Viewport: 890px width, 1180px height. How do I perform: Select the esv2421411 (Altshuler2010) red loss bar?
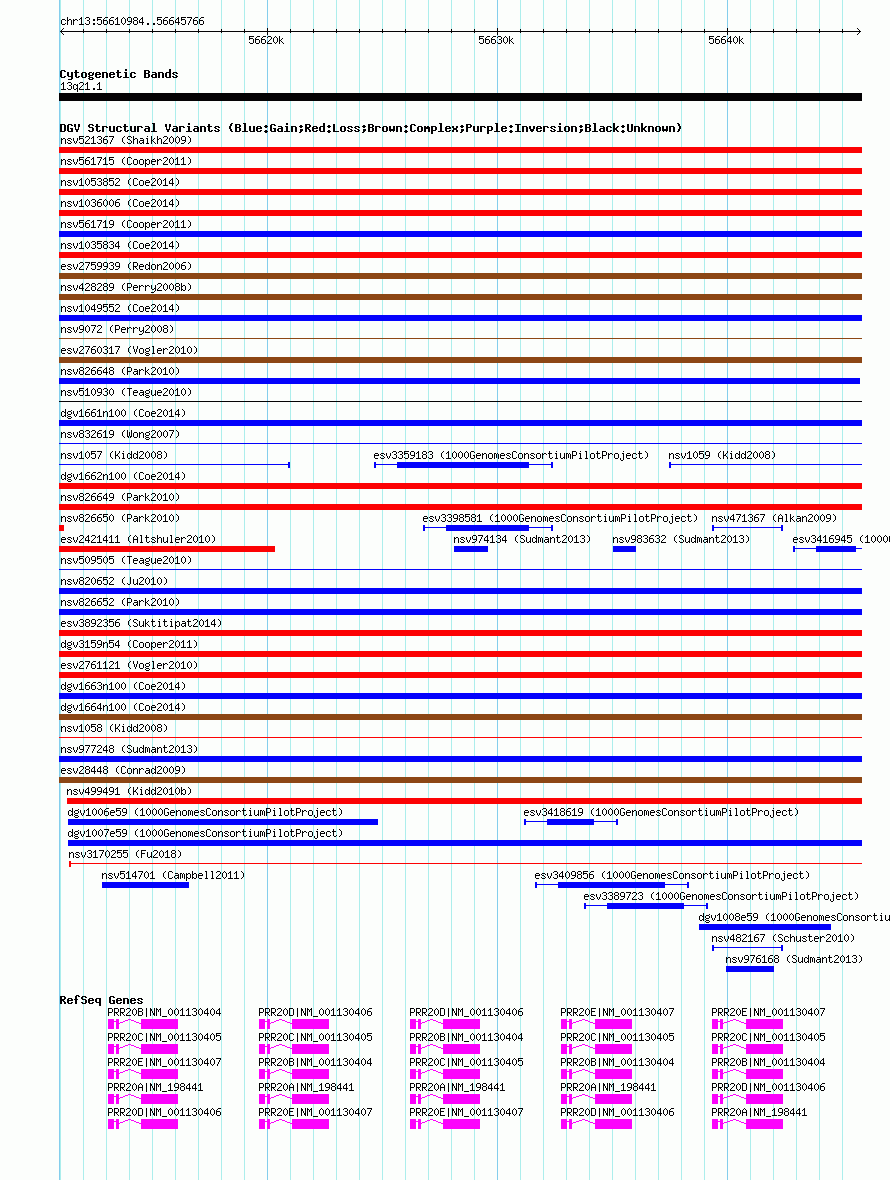[167, 549]
